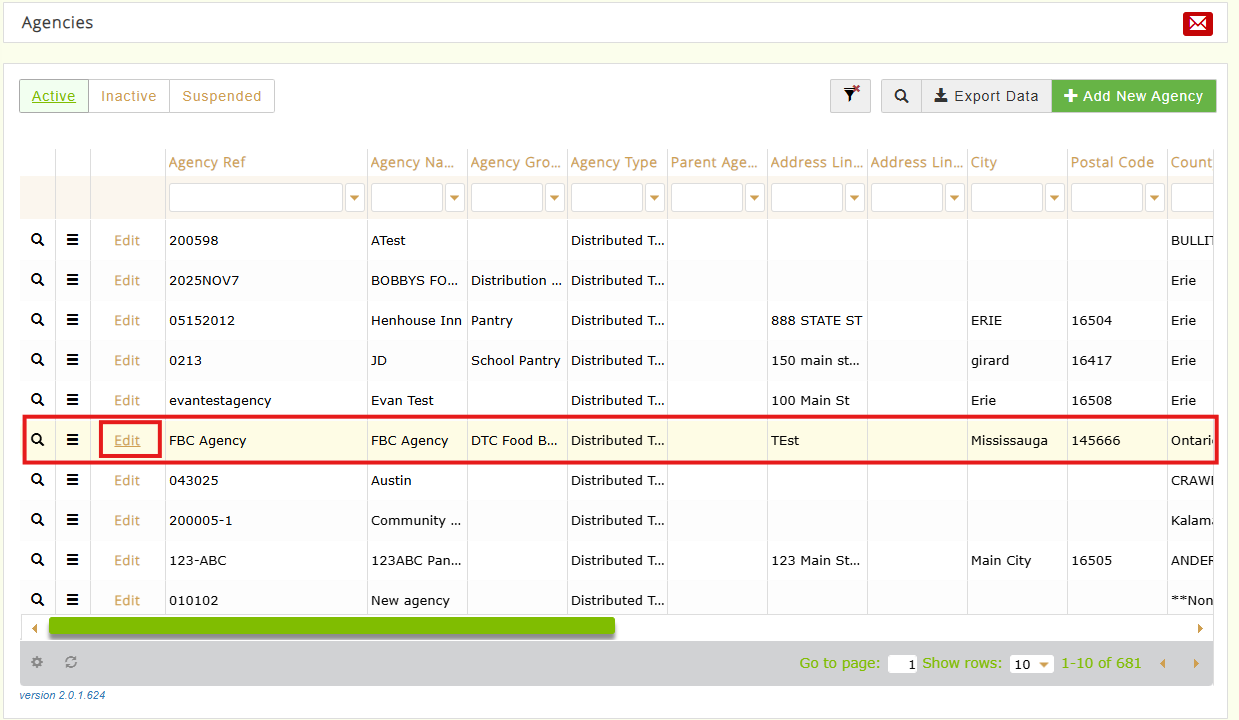View details of evantestagency
1239x720 pixels.
coord(37,400)
